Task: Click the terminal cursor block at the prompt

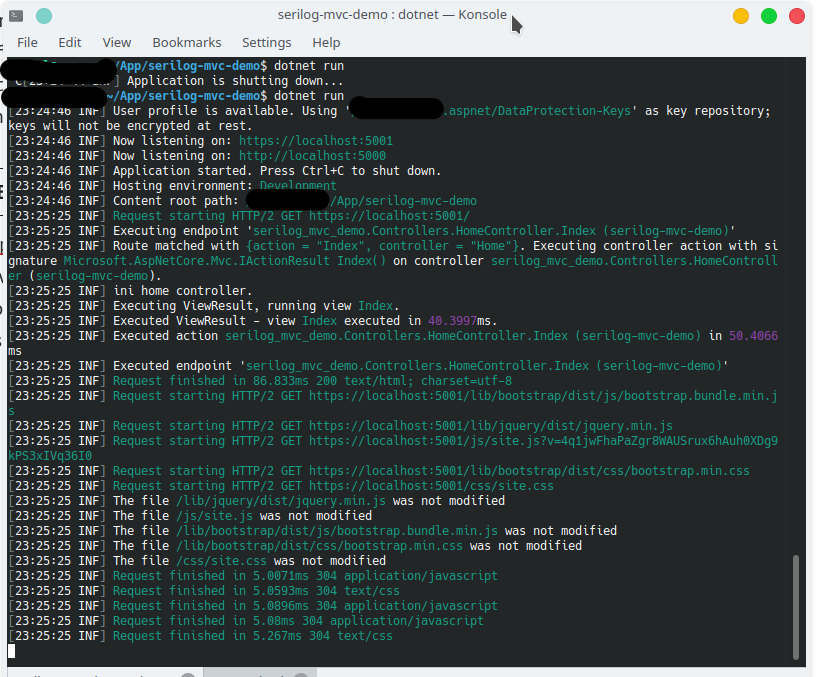Action: 12,651
